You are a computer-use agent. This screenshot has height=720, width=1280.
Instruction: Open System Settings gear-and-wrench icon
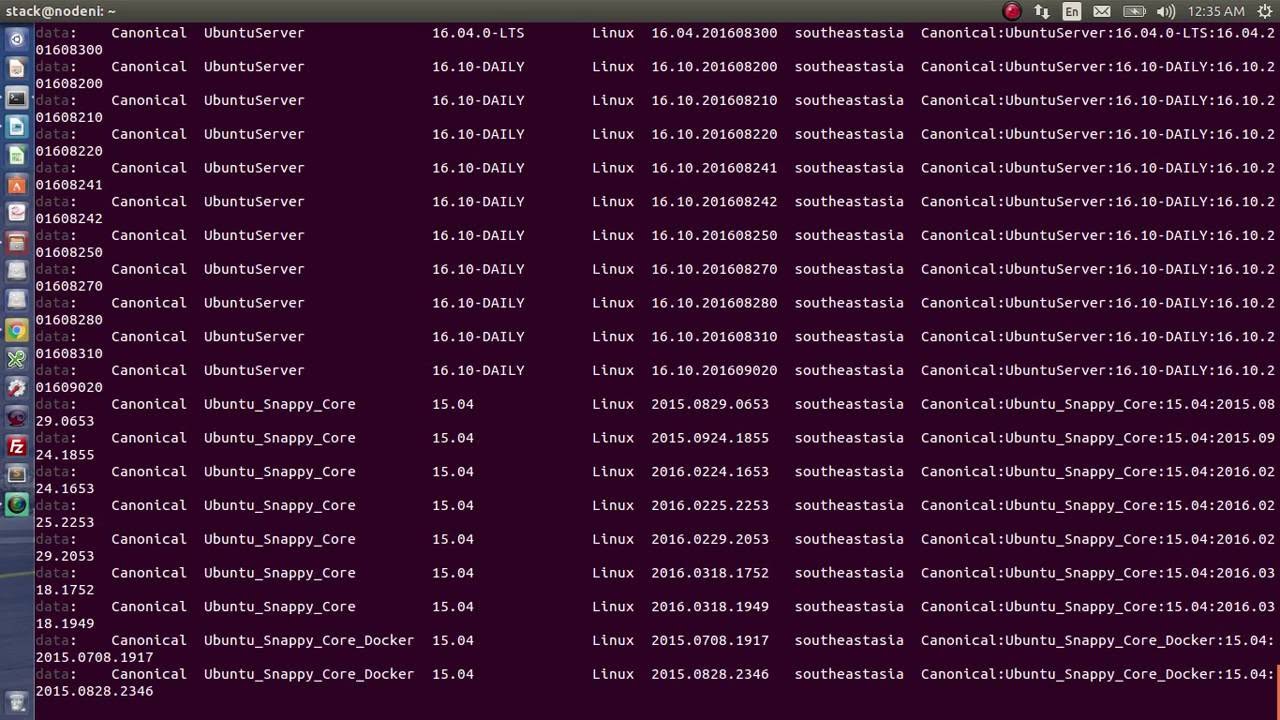16,388
